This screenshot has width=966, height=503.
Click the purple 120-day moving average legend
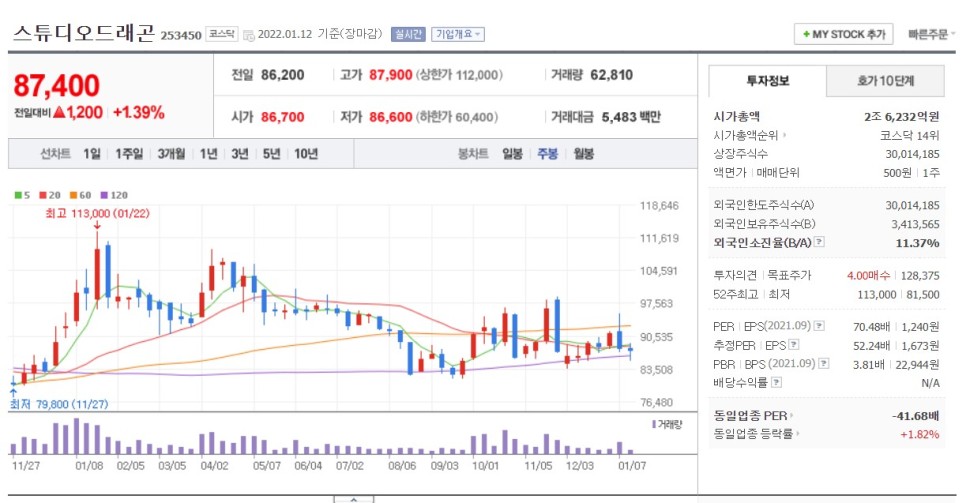(x=114, y=195)
